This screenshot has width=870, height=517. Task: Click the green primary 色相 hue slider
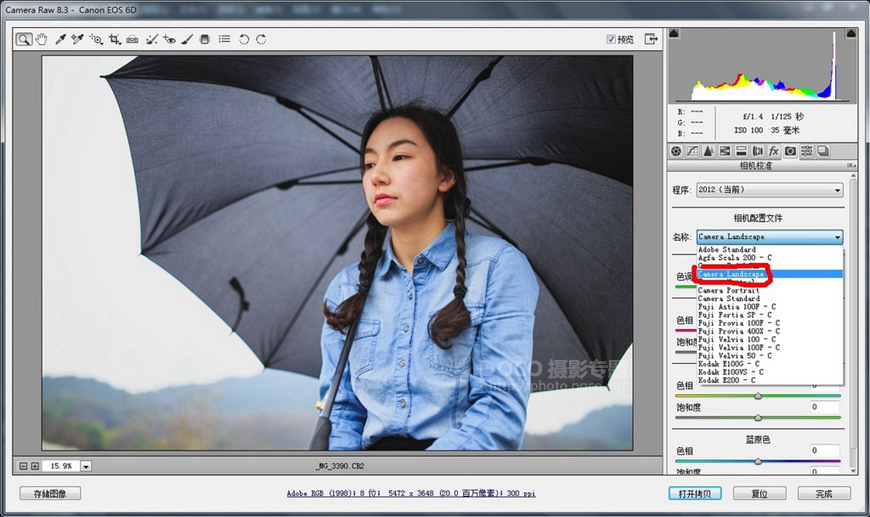click(x=758, y=396)
